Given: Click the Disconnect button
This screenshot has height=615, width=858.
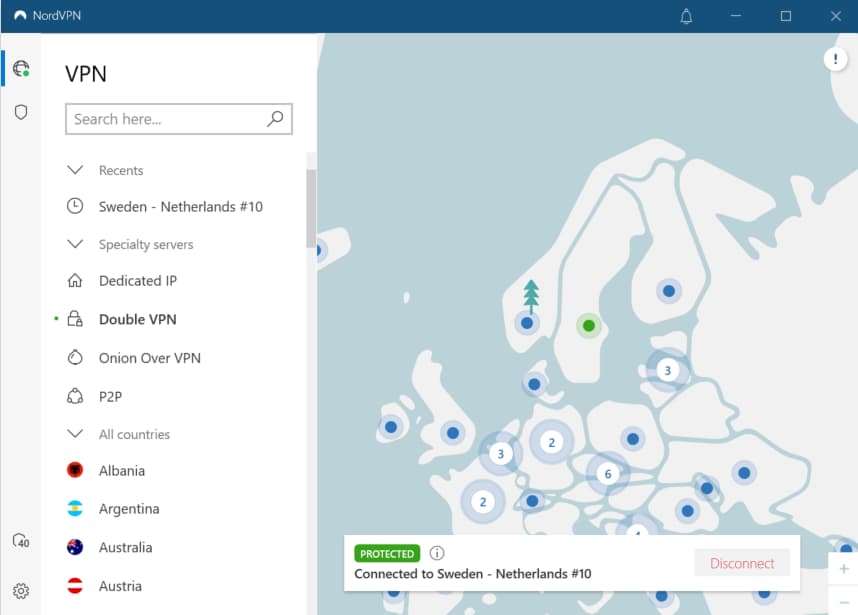Looking at the screenshot, I should [742, 563].
